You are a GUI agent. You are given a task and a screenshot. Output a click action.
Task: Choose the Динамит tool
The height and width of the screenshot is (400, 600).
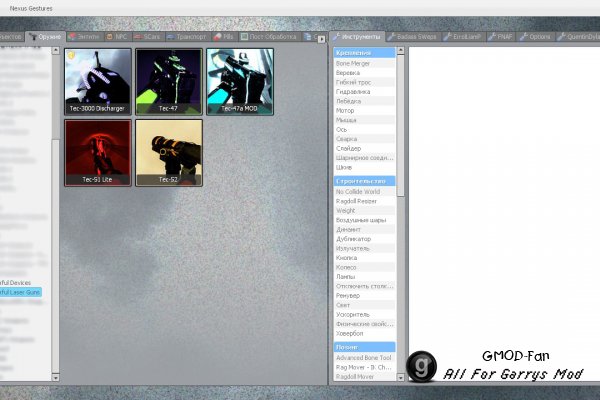[364, 229]
